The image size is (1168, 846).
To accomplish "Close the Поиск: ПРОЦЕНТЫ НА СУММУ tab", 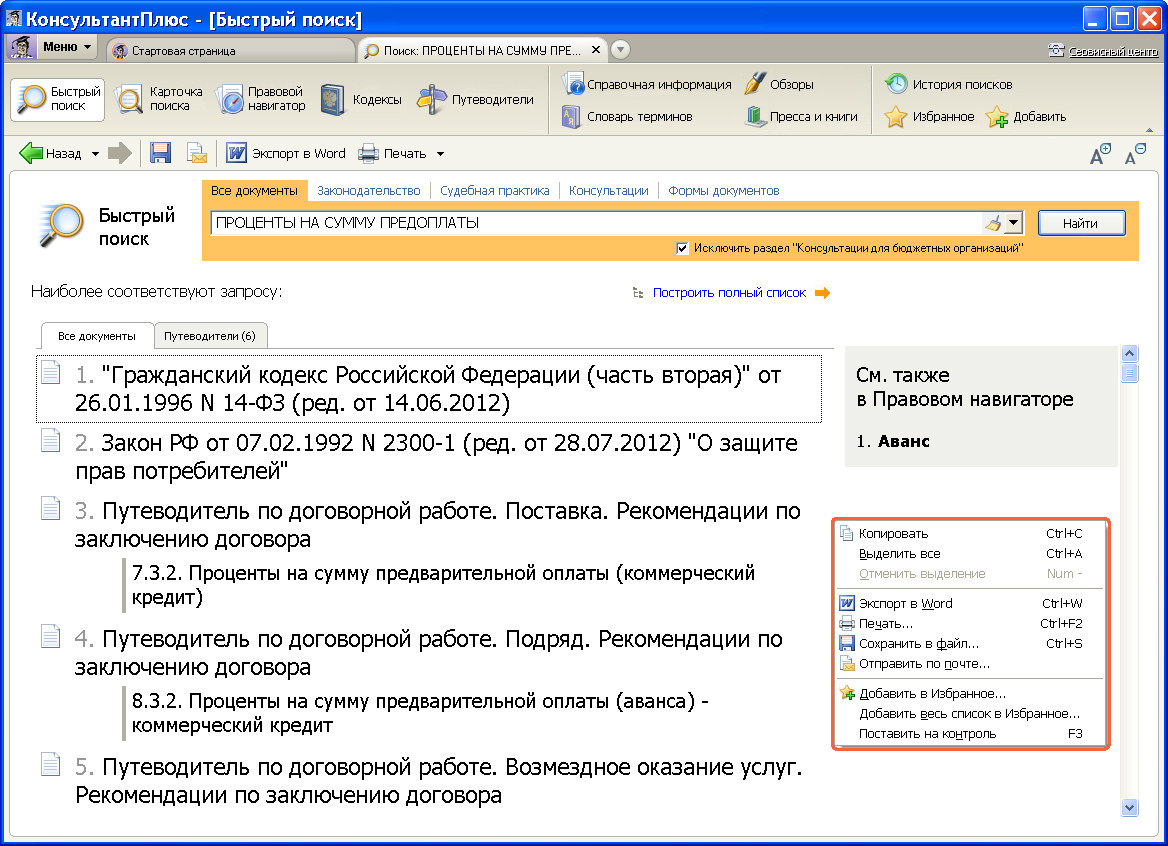I will (x=596, y=50).
